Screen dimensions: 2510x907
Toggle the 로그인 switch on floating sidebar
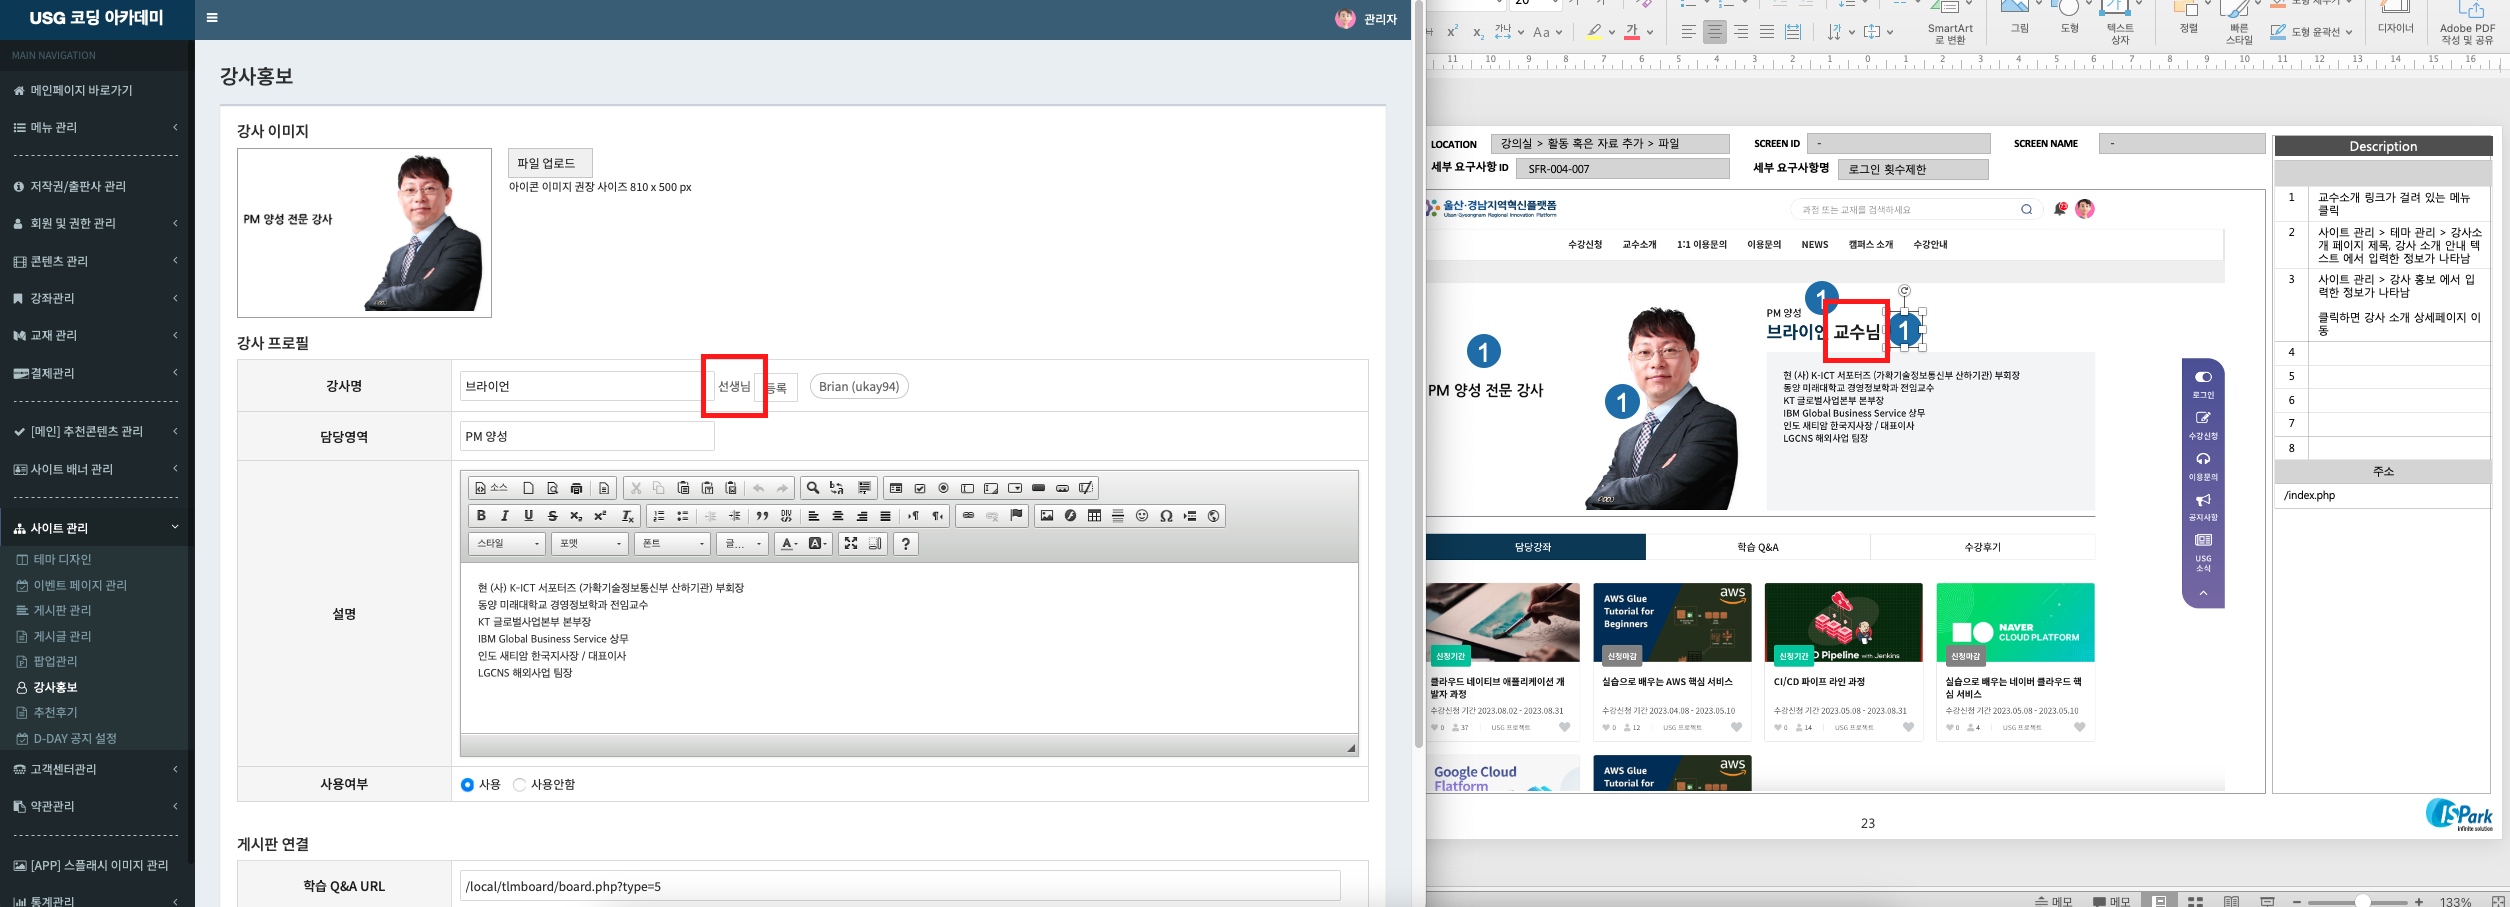click(2203, 377)
